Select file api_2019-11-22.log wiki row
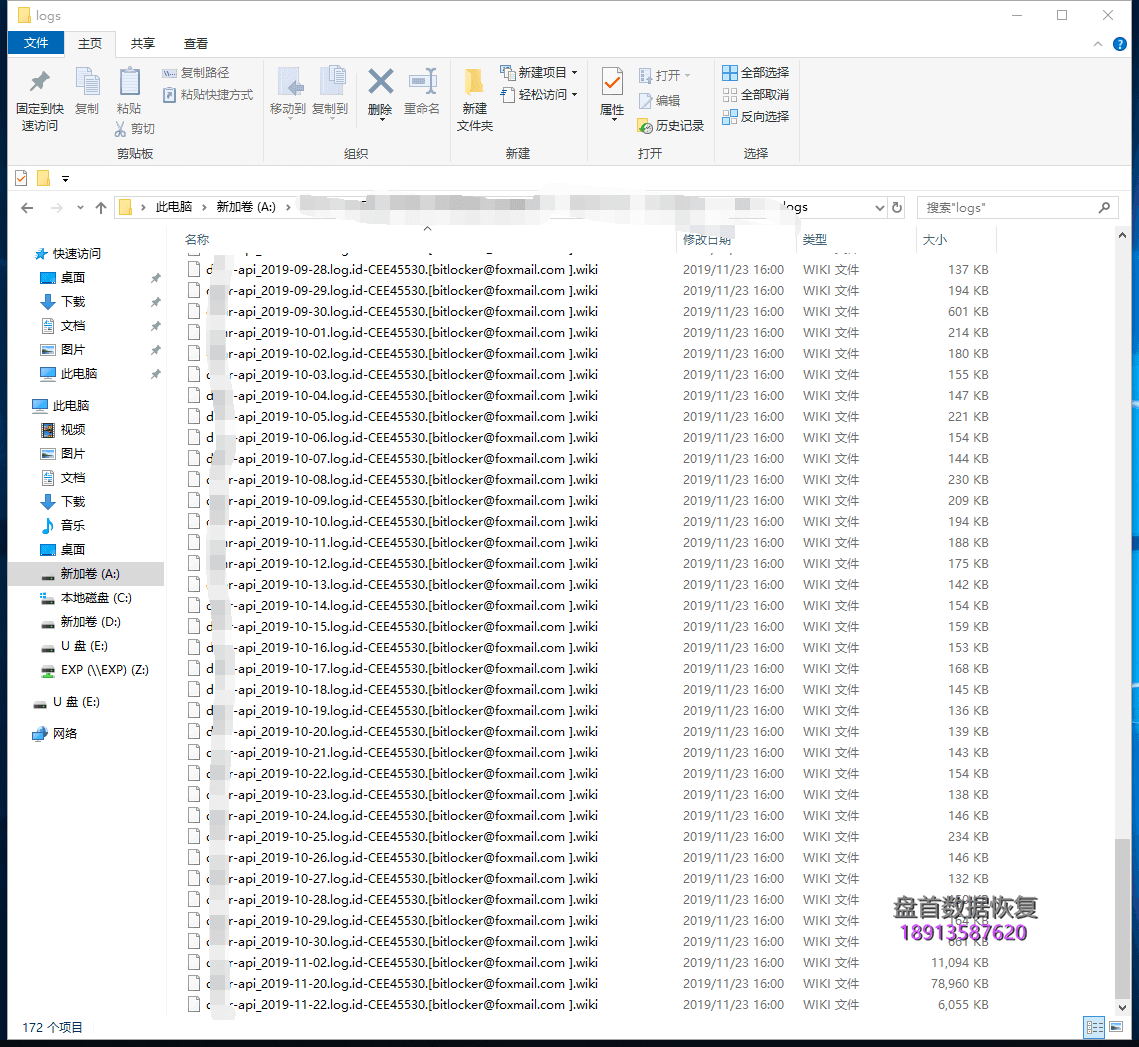 pos(588,1005)
